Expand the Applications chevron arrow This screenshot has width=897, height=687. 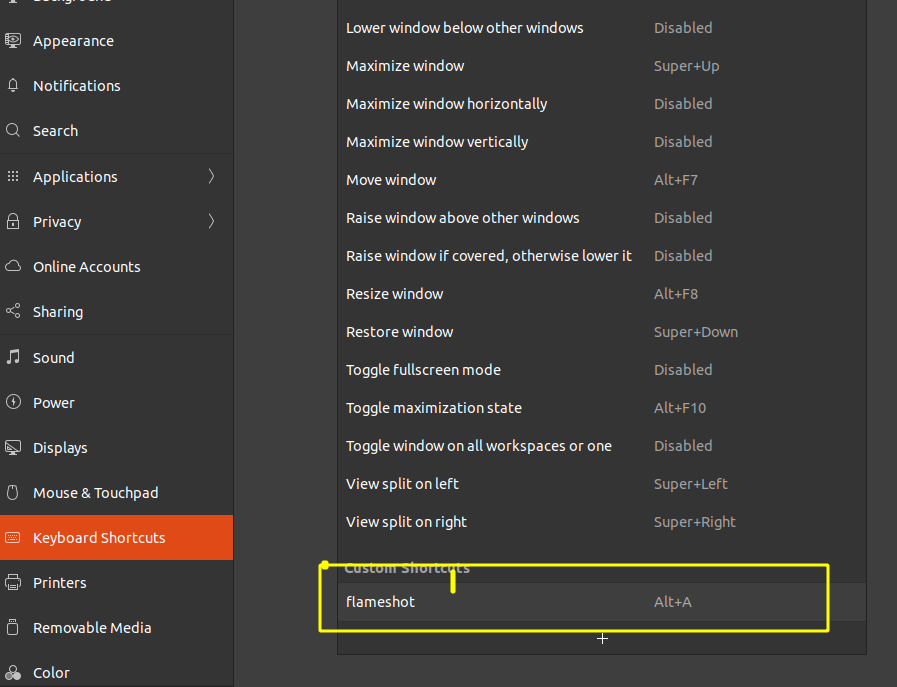[211, 176]
